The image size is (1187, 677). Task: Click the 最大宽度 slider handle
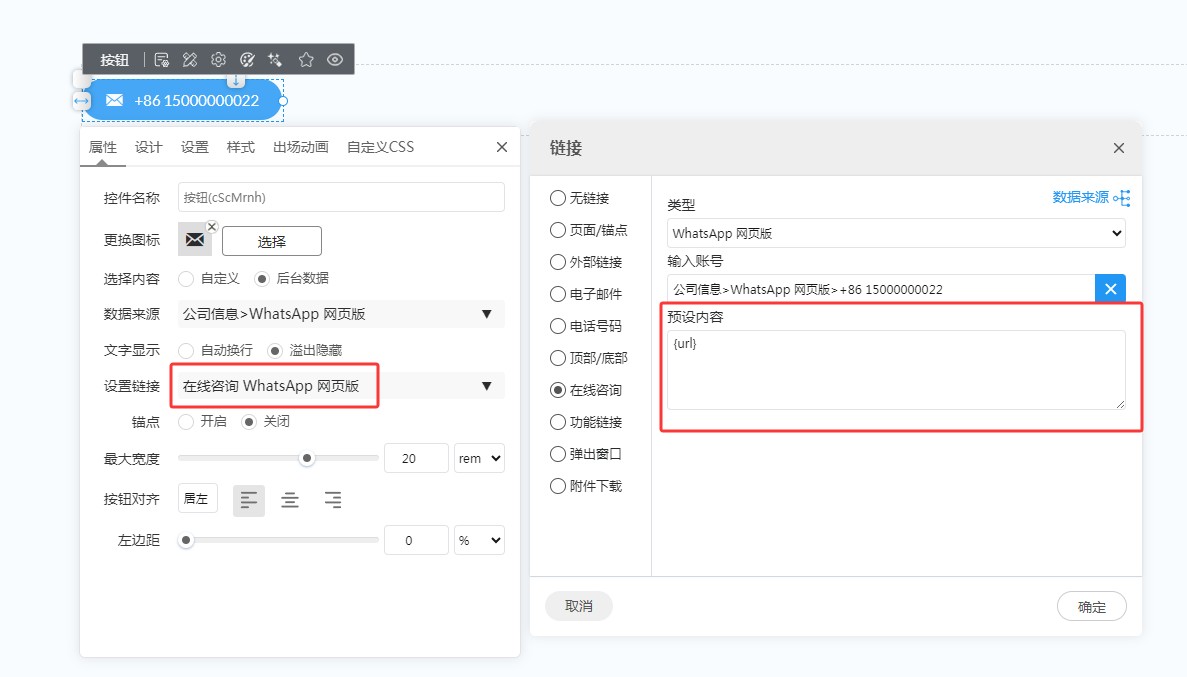pos(307,458)
